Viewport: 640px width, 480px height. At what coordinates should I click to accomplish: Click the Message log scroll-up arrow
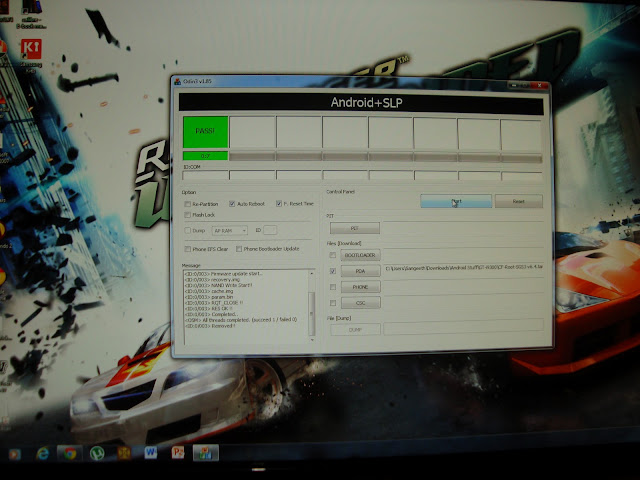312,273
